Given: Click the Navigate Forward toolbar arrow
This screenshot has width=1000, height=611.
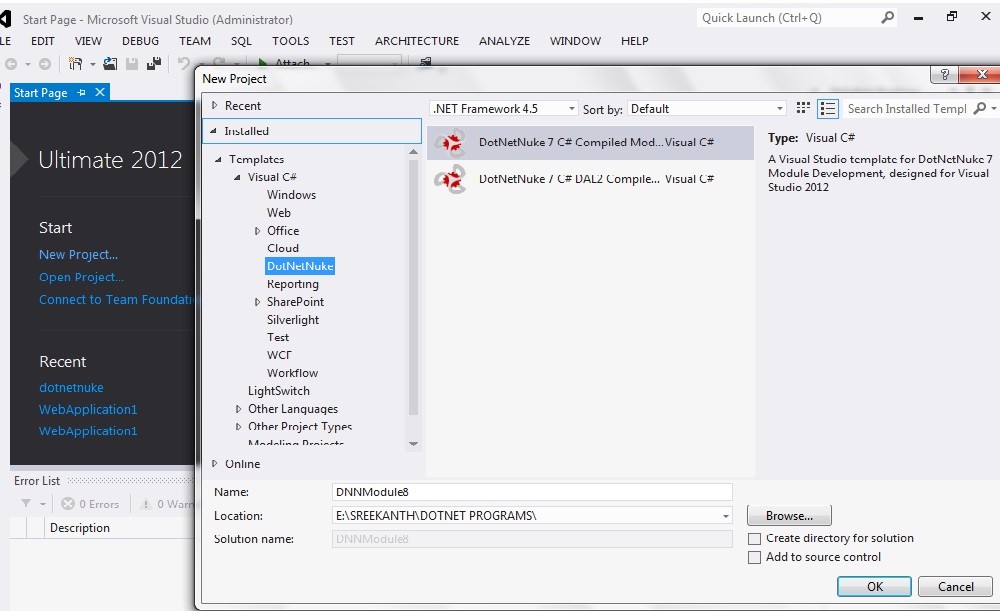Looking at the screenshot, I should [45, 64].
